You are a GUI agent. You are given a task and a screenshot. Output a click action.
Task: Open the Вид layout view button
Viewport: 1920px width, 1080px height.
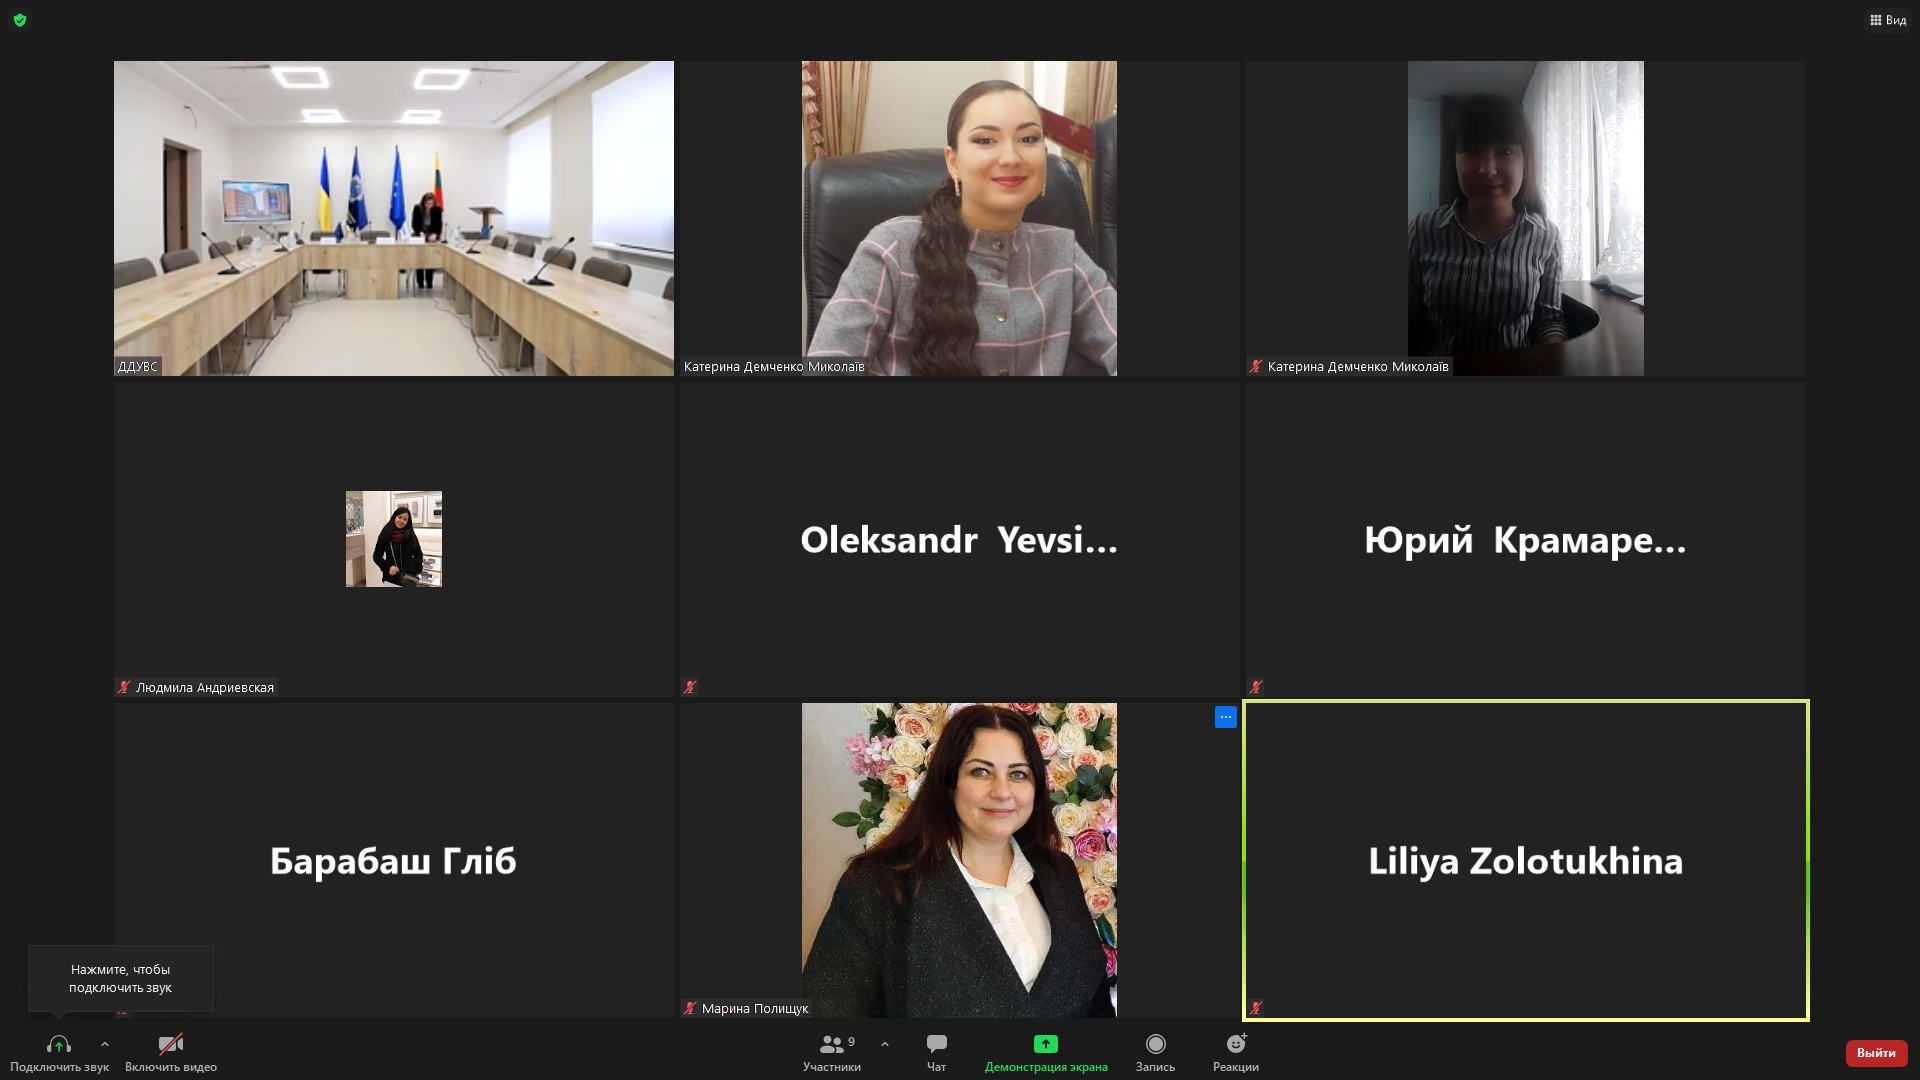[1887, 20]
